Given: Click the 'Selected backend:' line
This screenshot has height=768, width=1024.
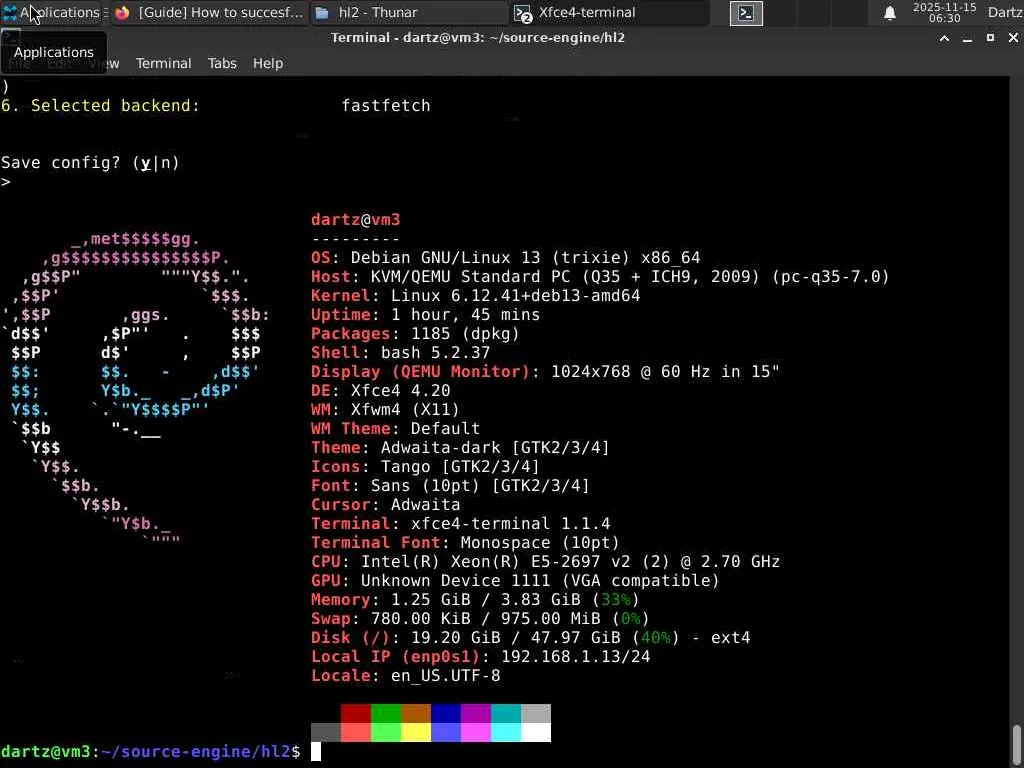Looking at the screenshot, I should click(x=216, y=106).
